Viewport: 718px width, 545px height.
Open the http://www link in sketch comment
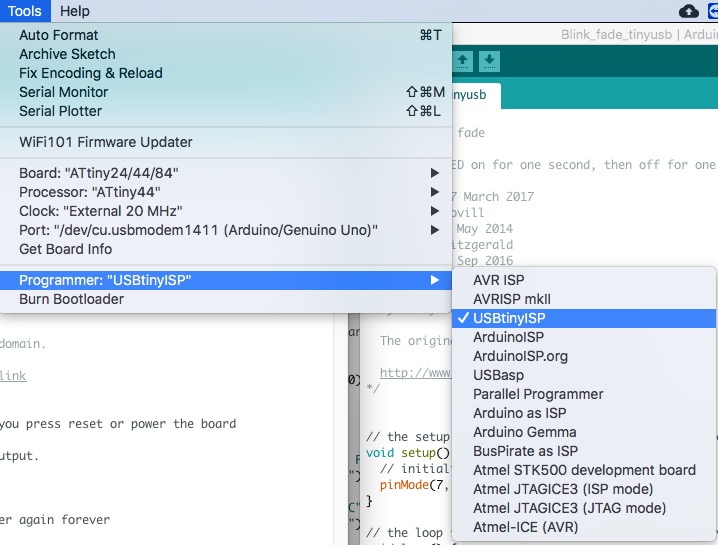coord(416,373)
